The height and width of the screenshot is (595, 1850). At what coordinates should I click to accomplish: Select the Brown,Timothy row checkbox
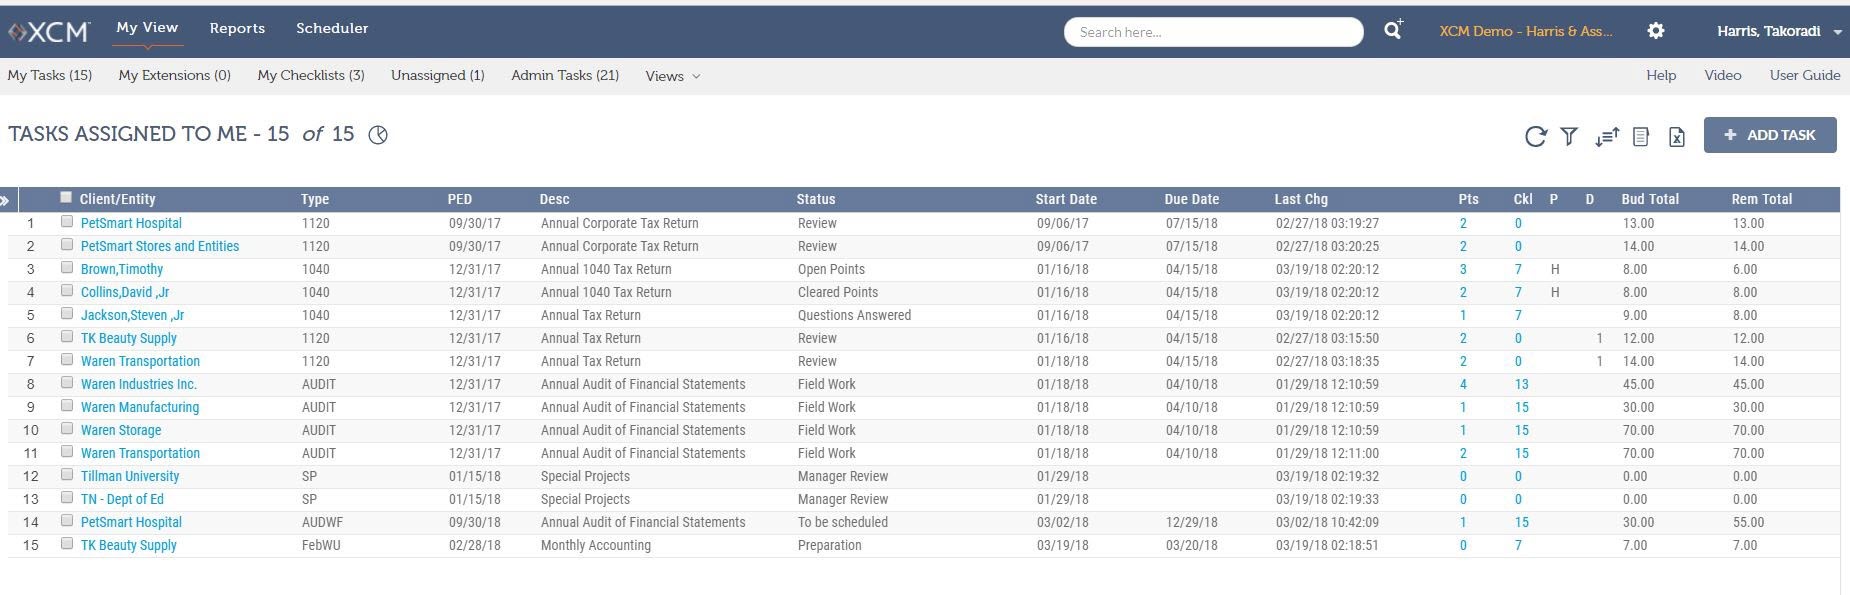pyautogui.click(x=66, y=268)
